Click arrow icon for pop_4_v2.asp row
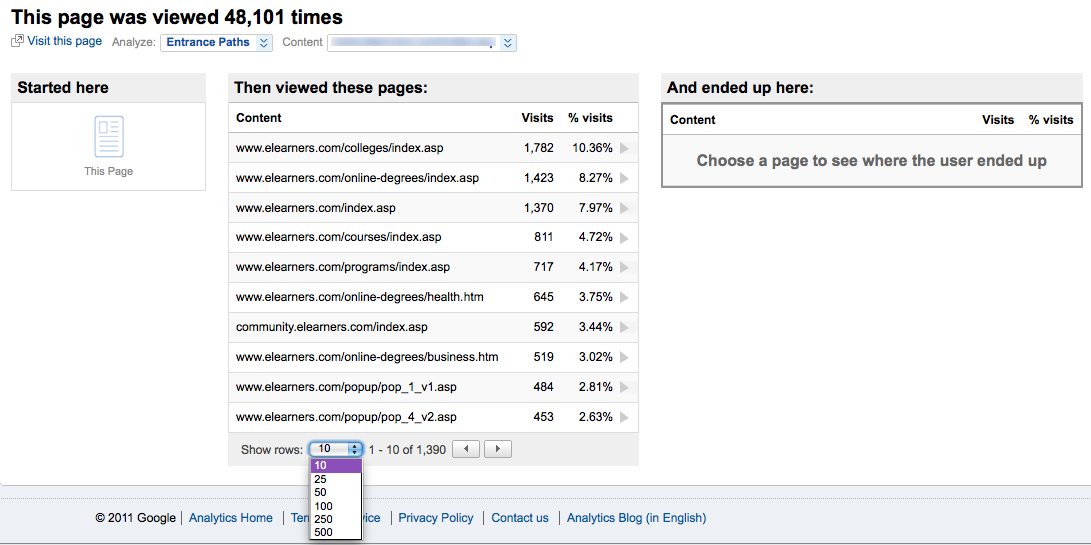The width and height of the screenshot is (1091, 545). tap(624, 417)
